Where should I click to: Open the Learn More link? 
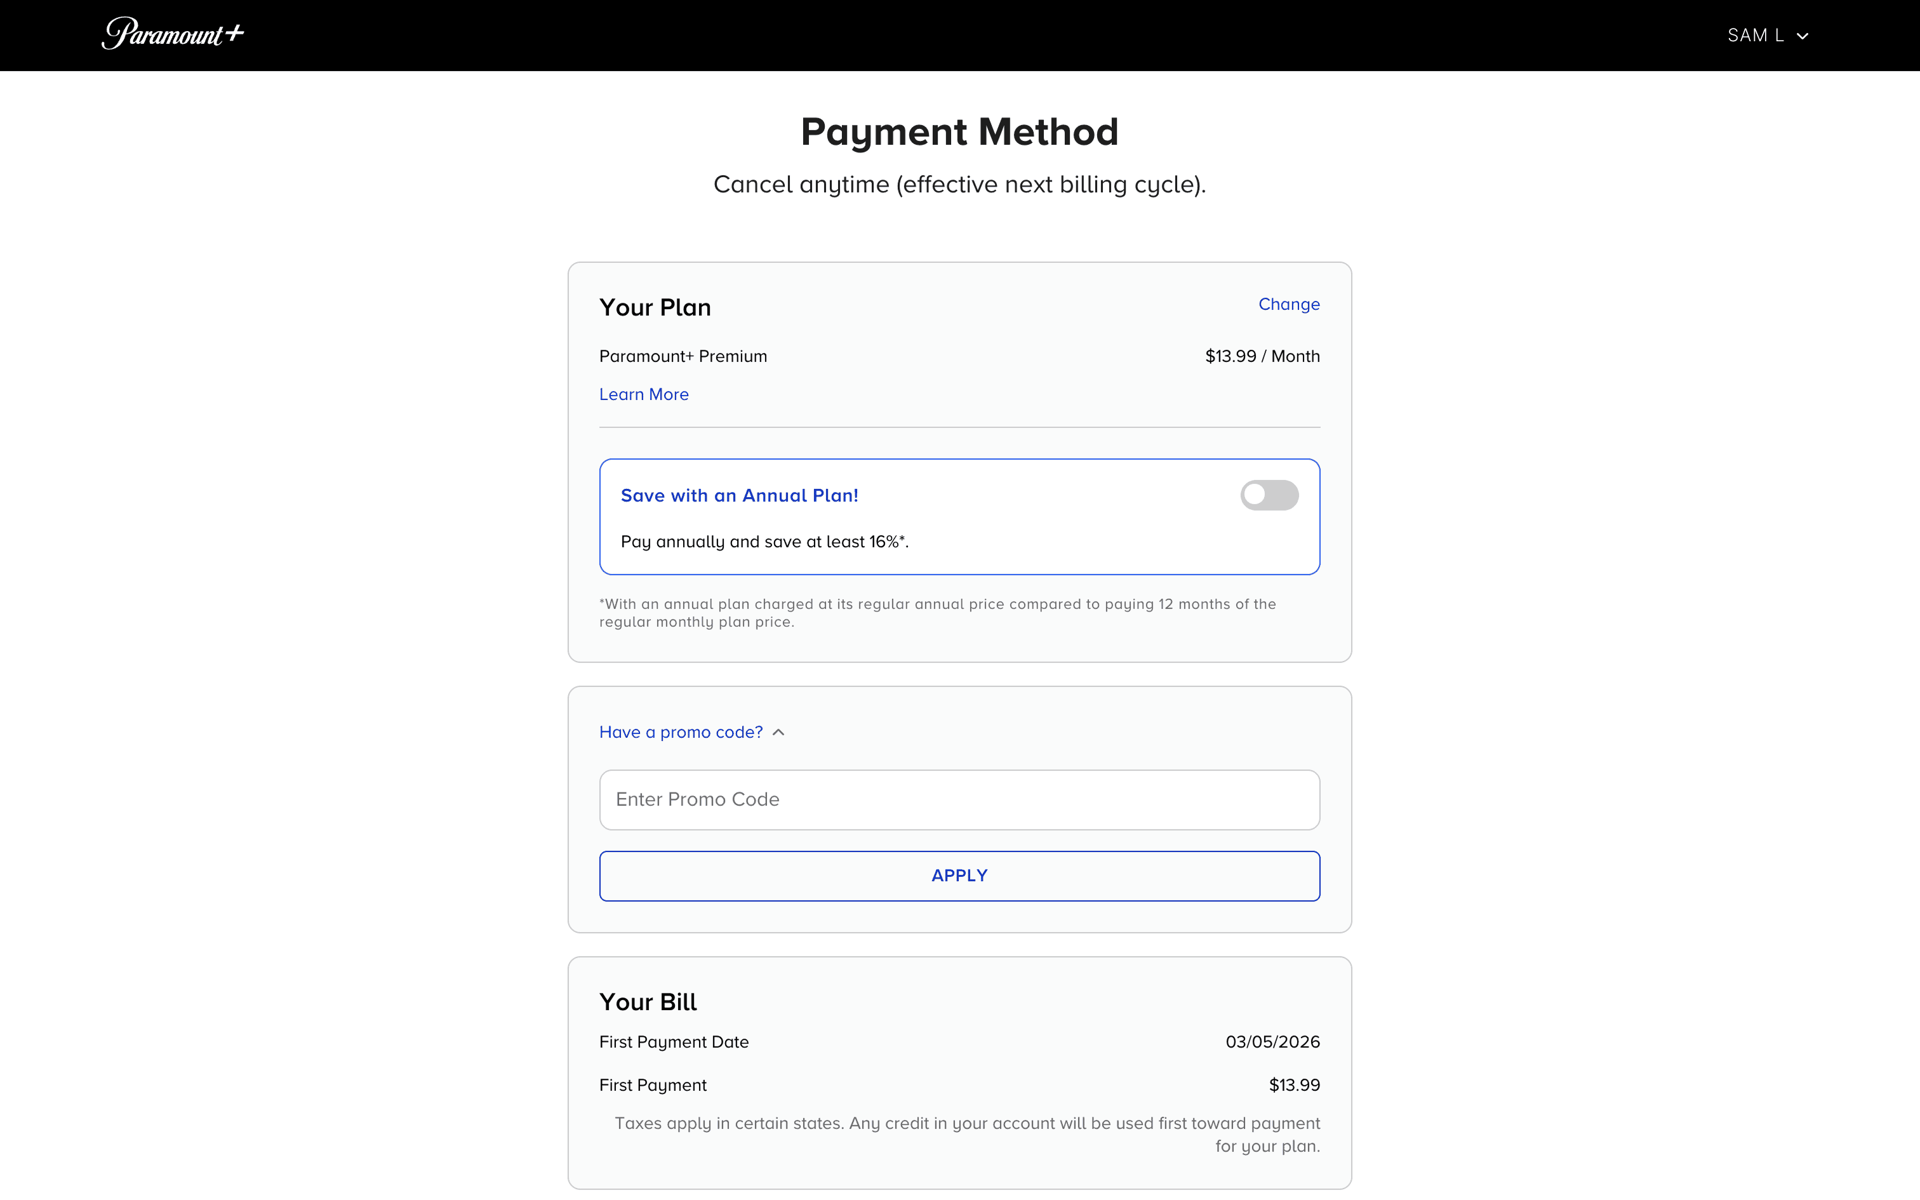click(x=643, y=394)
